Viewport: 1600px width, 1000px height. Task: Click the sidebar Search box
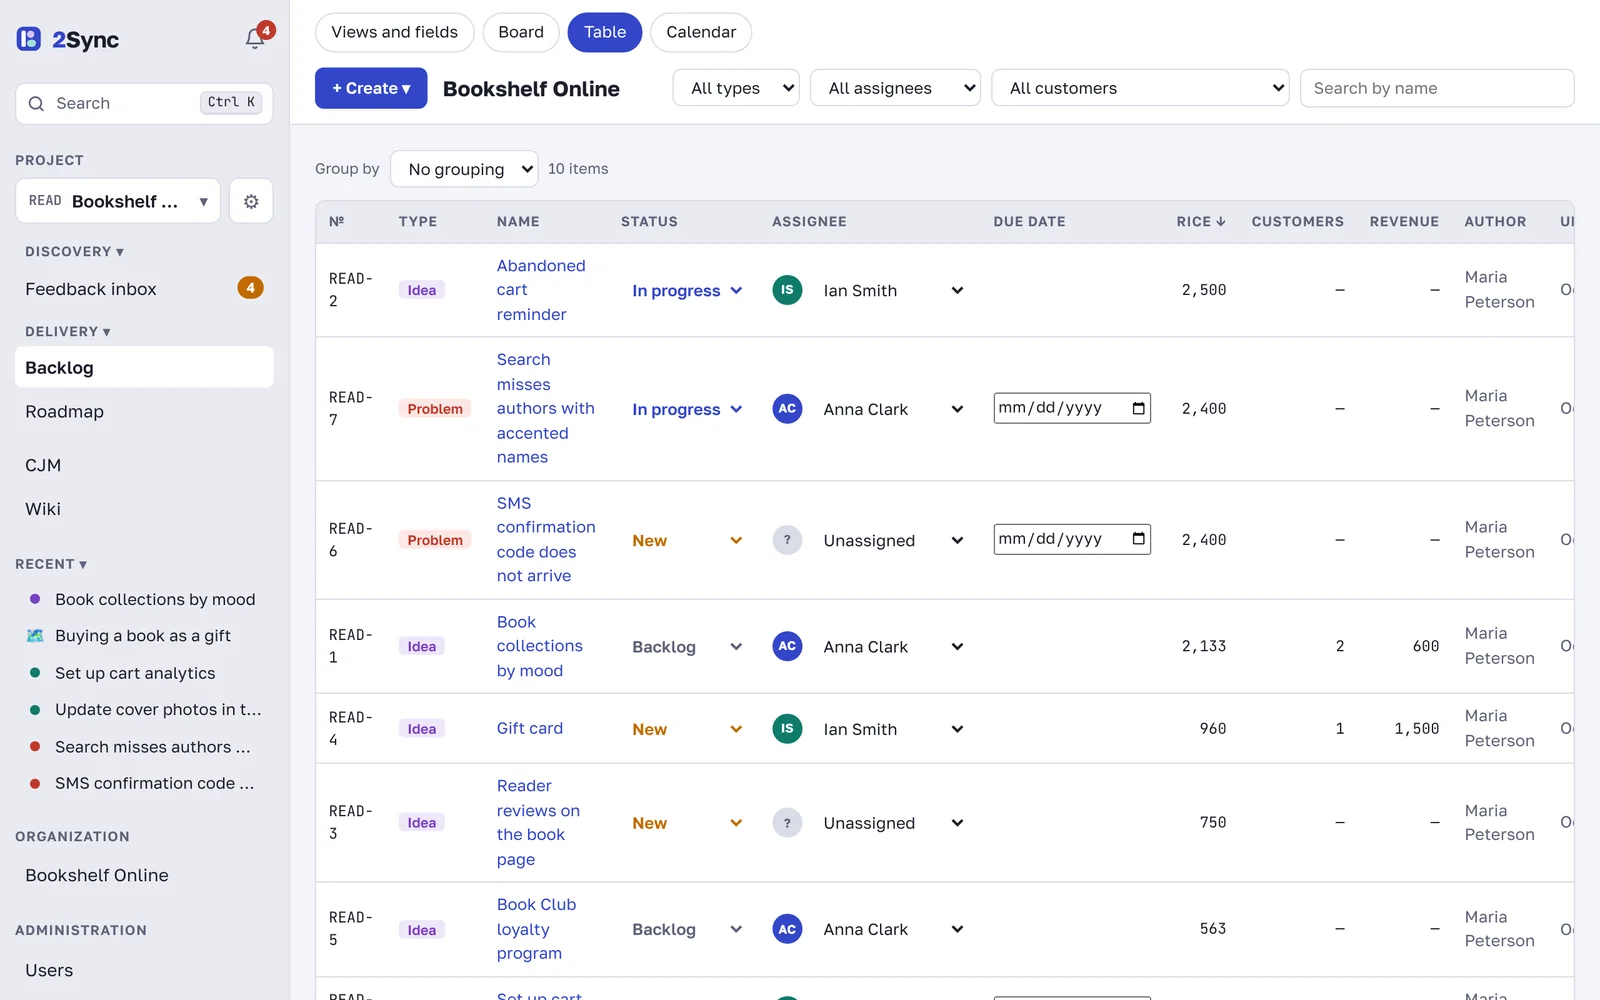coord(144,104)
